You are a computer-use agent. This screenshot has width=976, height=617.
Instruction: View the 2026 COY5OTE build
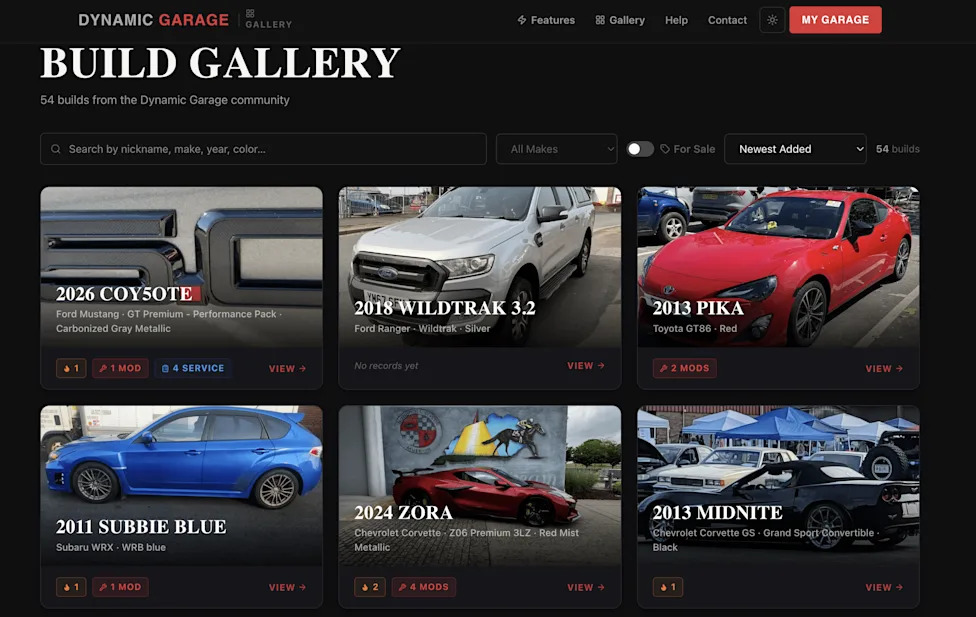click(288, 369)
